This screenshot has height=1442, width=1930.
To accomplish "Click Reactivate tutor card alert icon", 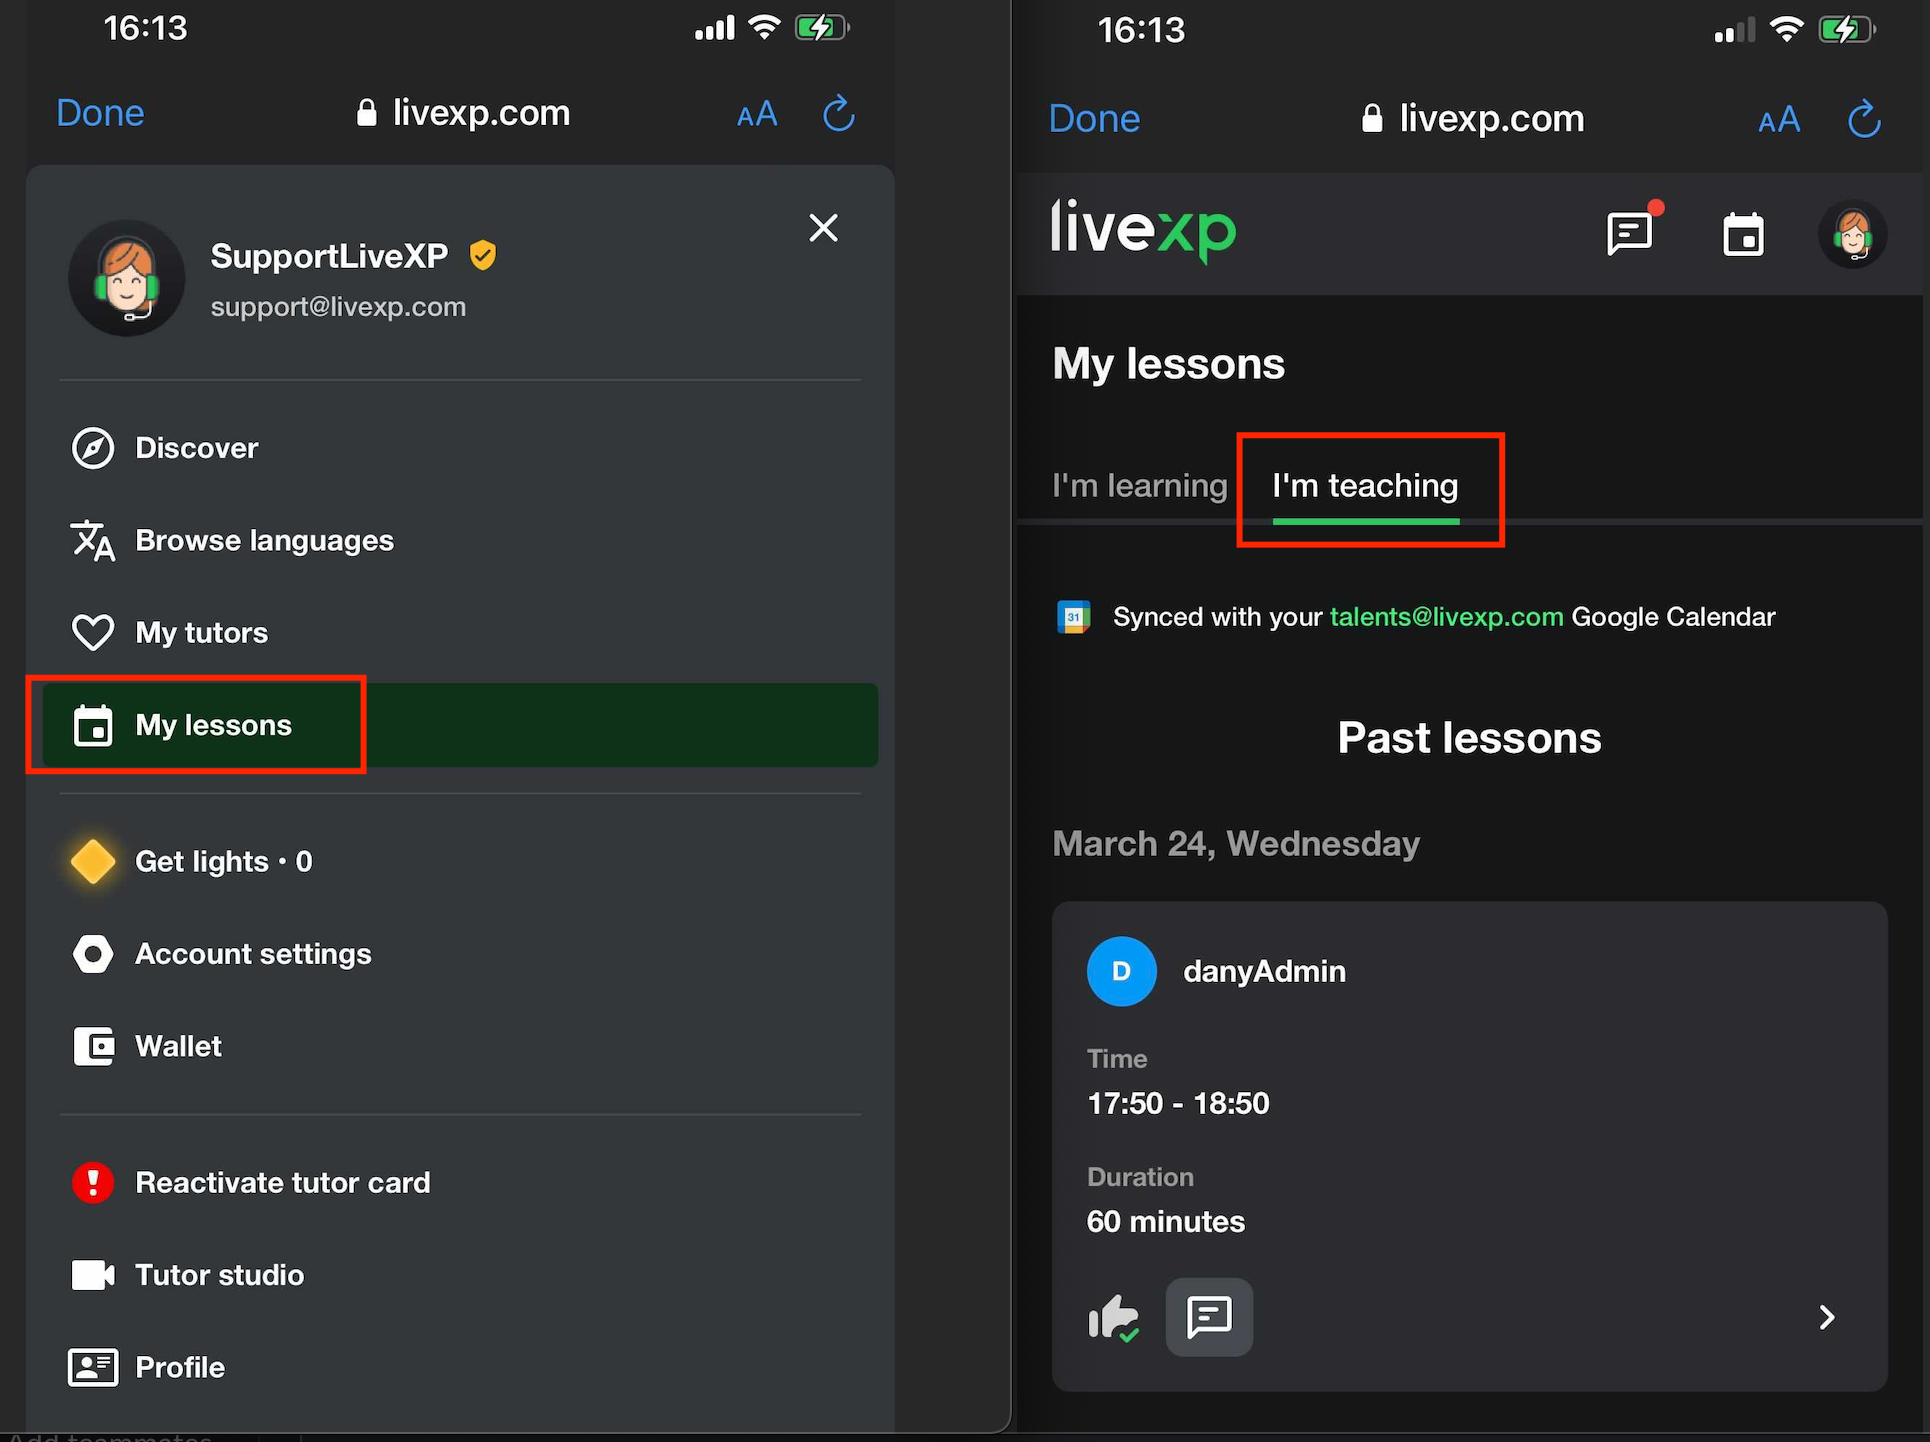I will point(93,1183).
